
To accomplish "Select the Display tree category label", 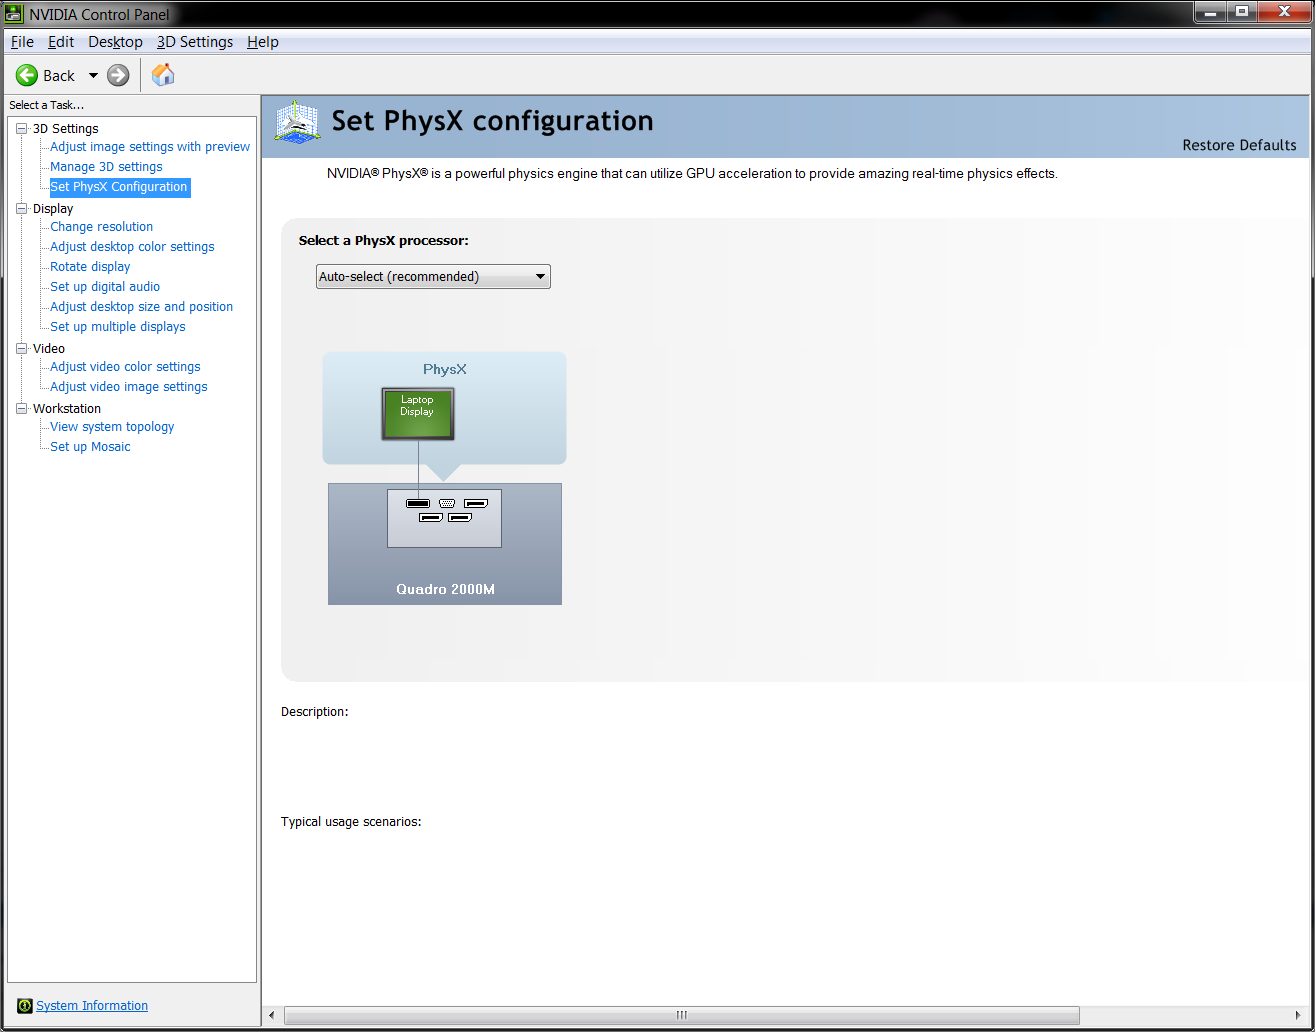I will click(53, 208).
